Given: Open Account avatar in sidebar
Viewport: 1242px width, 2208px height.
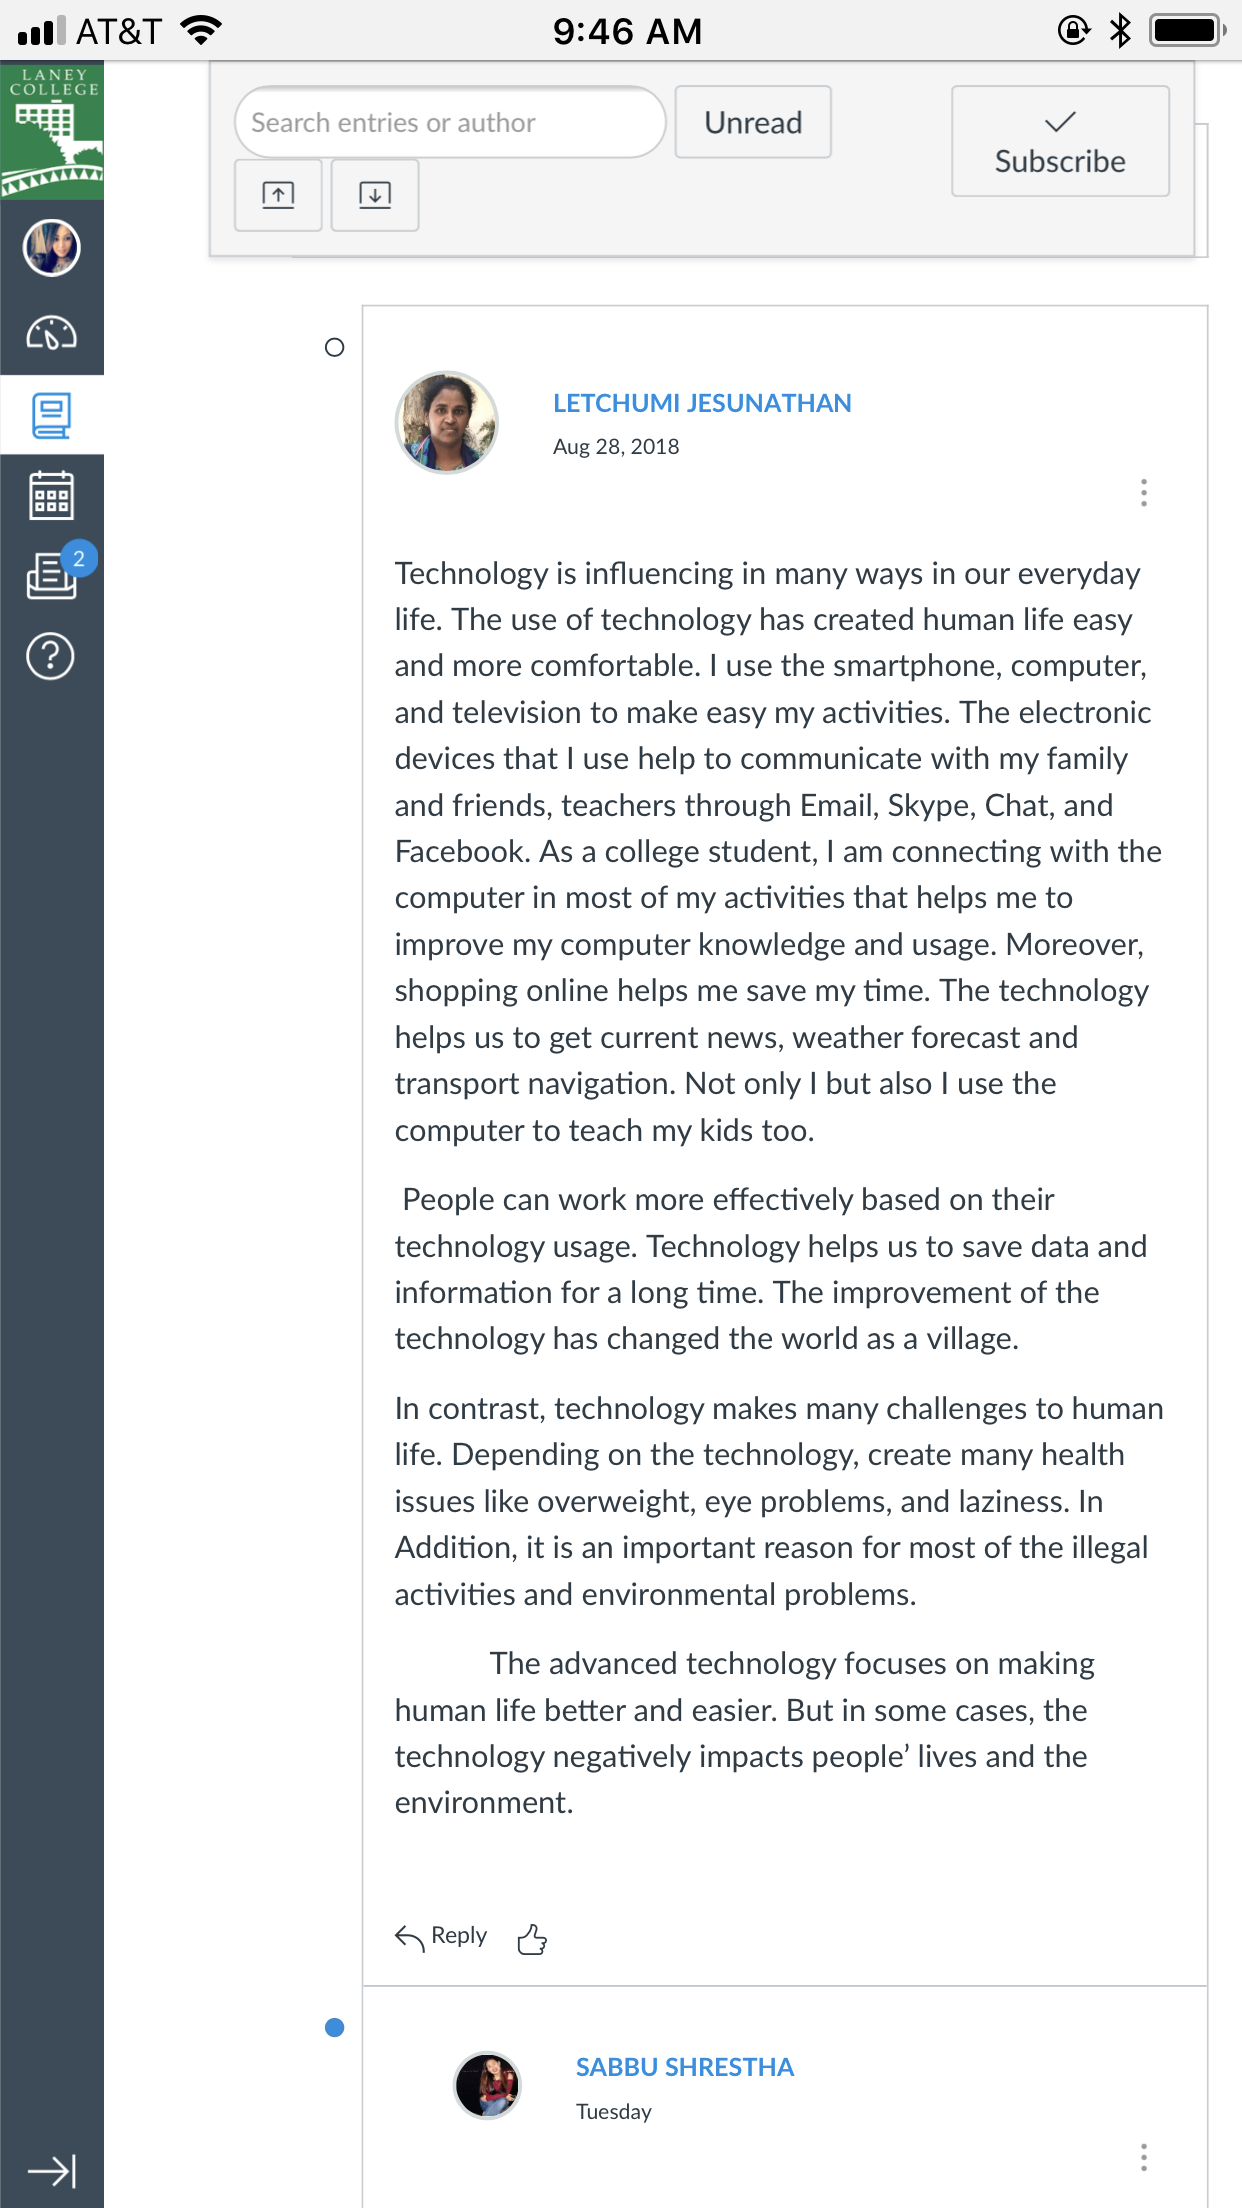Looking at the screenshot, I should [x=52, y=247].
